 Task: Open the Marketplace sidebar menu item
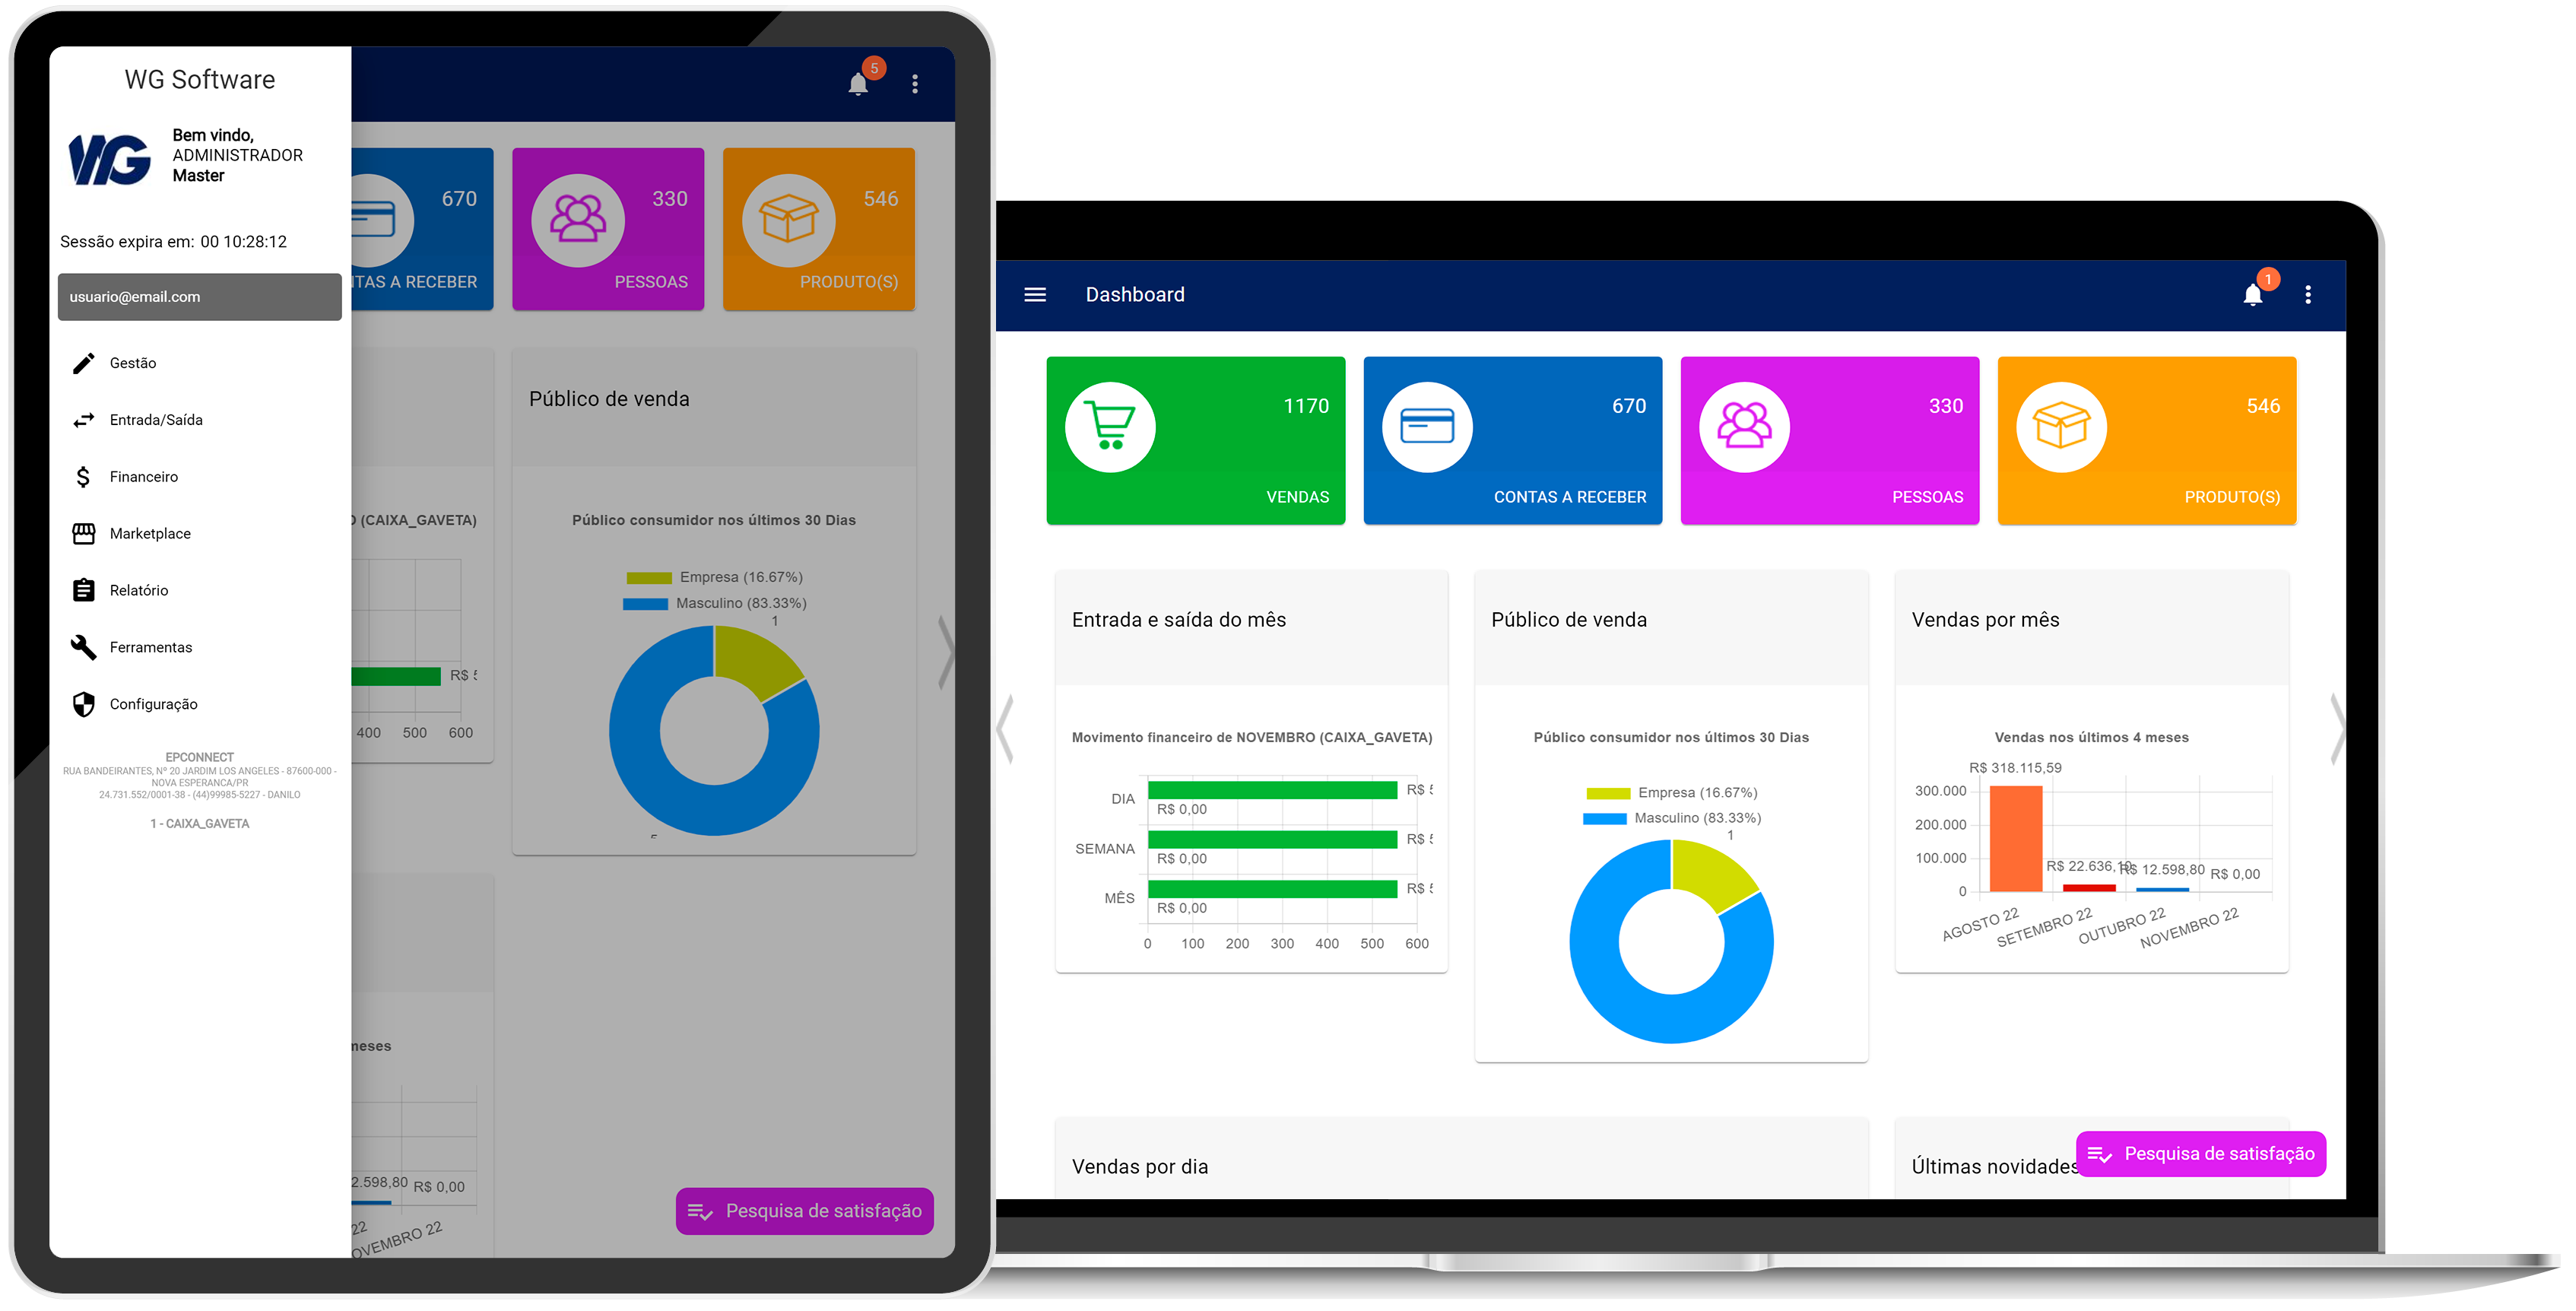click(x=150, y=534)
